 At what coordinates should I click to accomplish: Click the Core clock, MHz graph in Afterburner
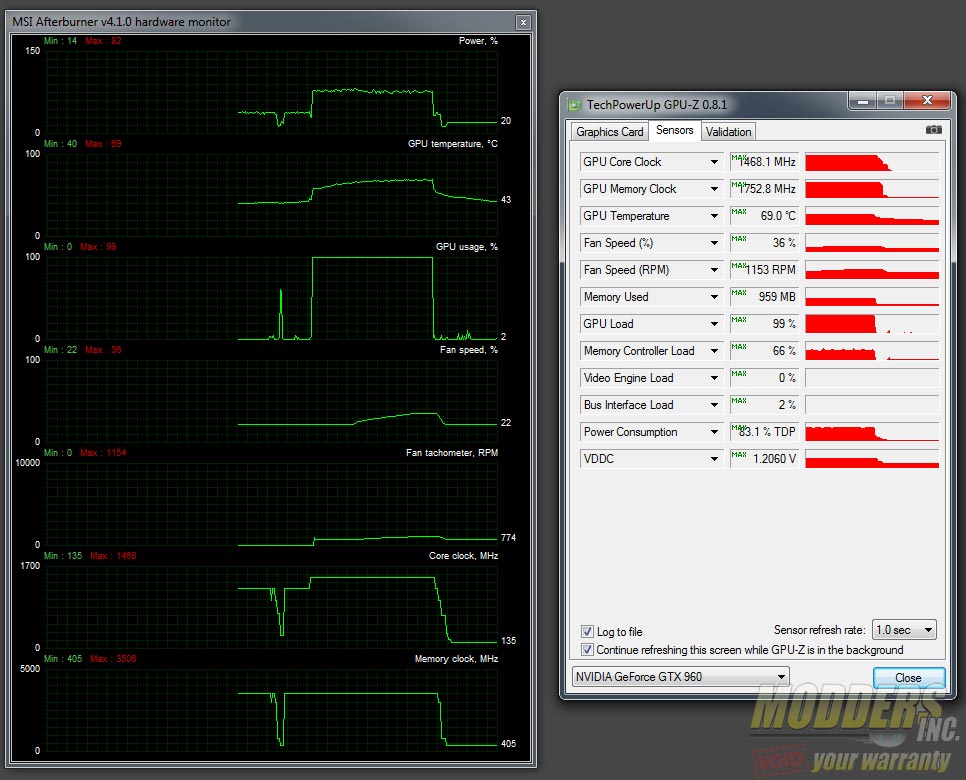click(271, 606)
